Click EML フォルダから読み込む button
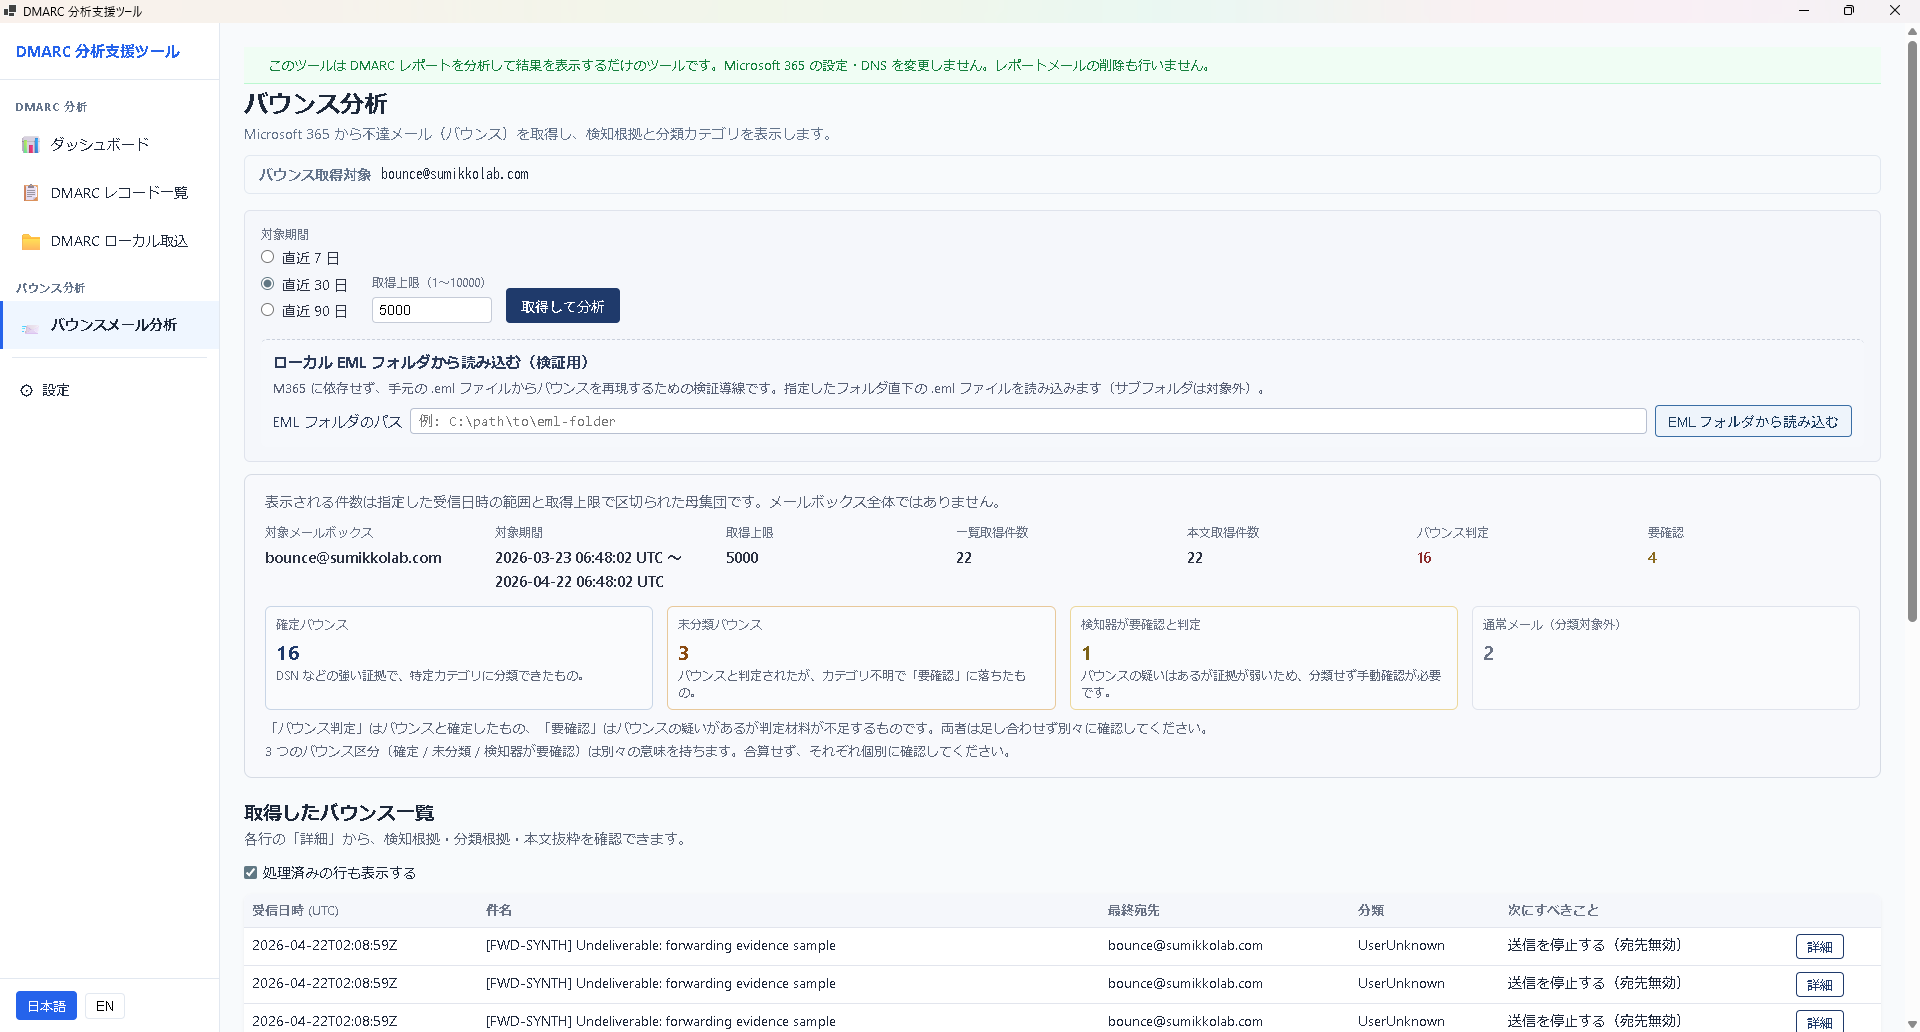This screenshot has height=1032, width=1920. 1753,421
